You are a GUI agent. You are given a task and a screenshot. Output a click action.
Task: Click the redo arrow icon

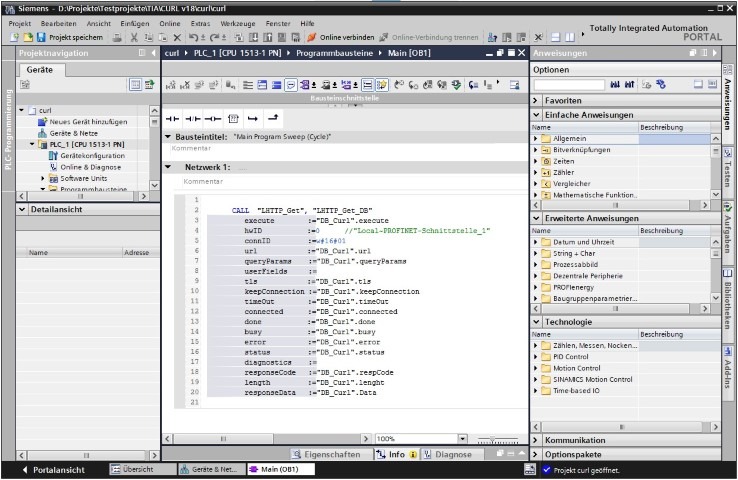214,37
